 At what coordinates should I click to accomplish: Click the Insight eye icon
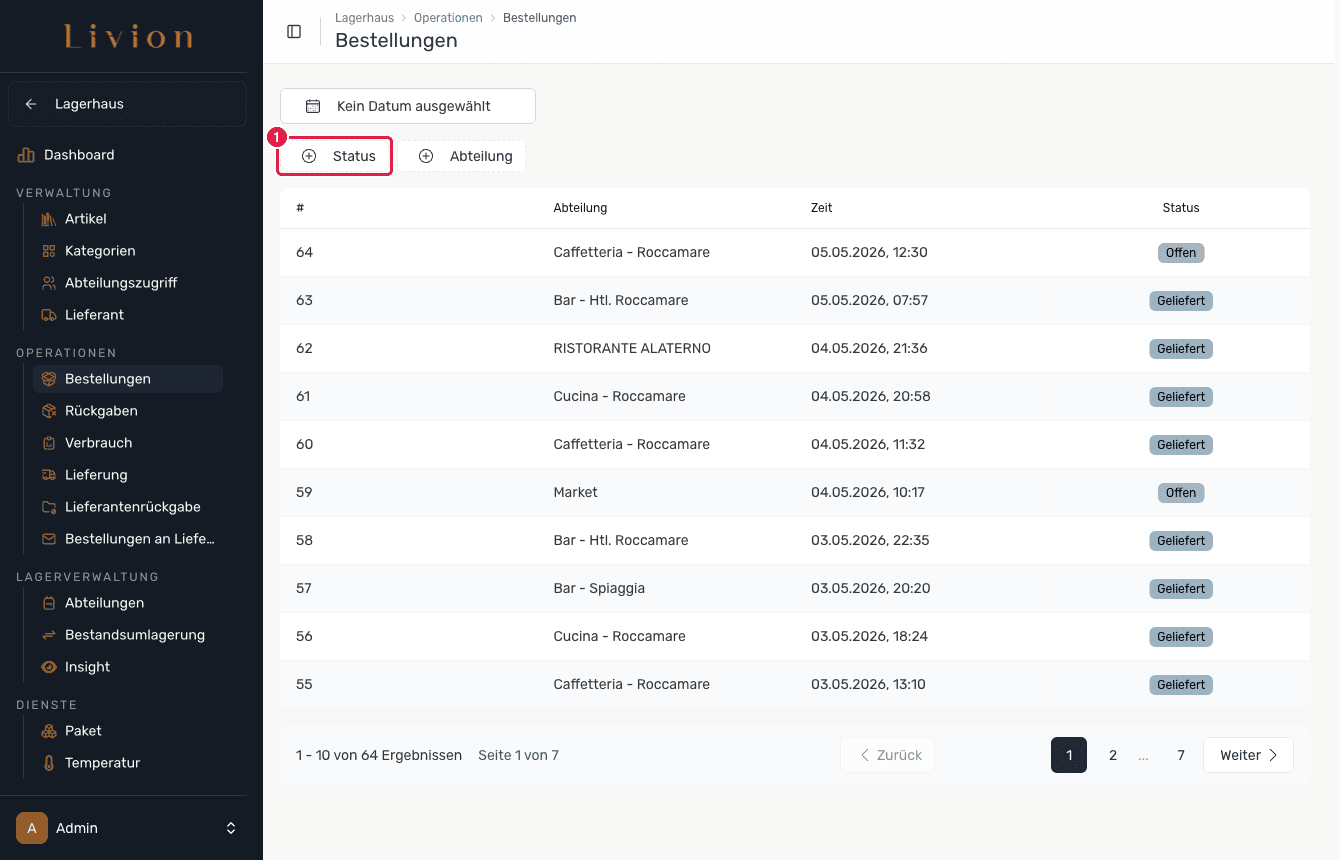49,667
